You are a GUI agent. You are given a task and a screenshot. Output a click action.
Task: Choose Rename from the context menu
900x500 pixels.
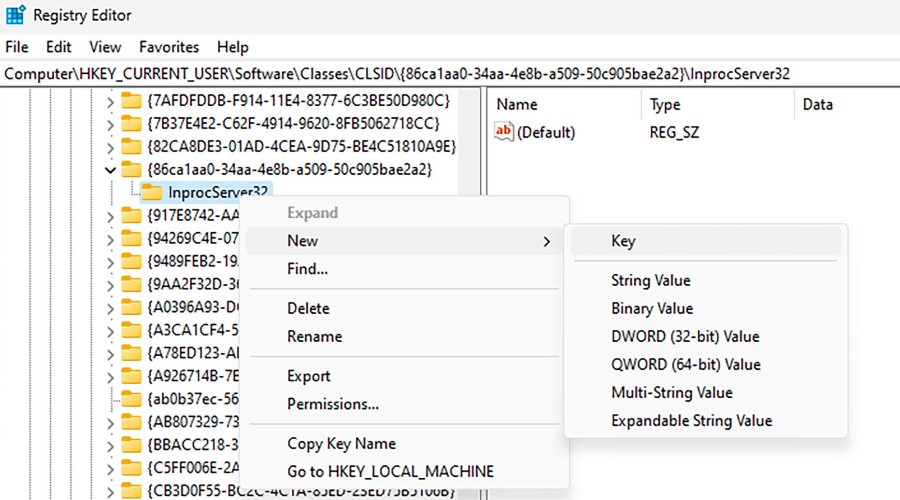[x=405, y=336]
